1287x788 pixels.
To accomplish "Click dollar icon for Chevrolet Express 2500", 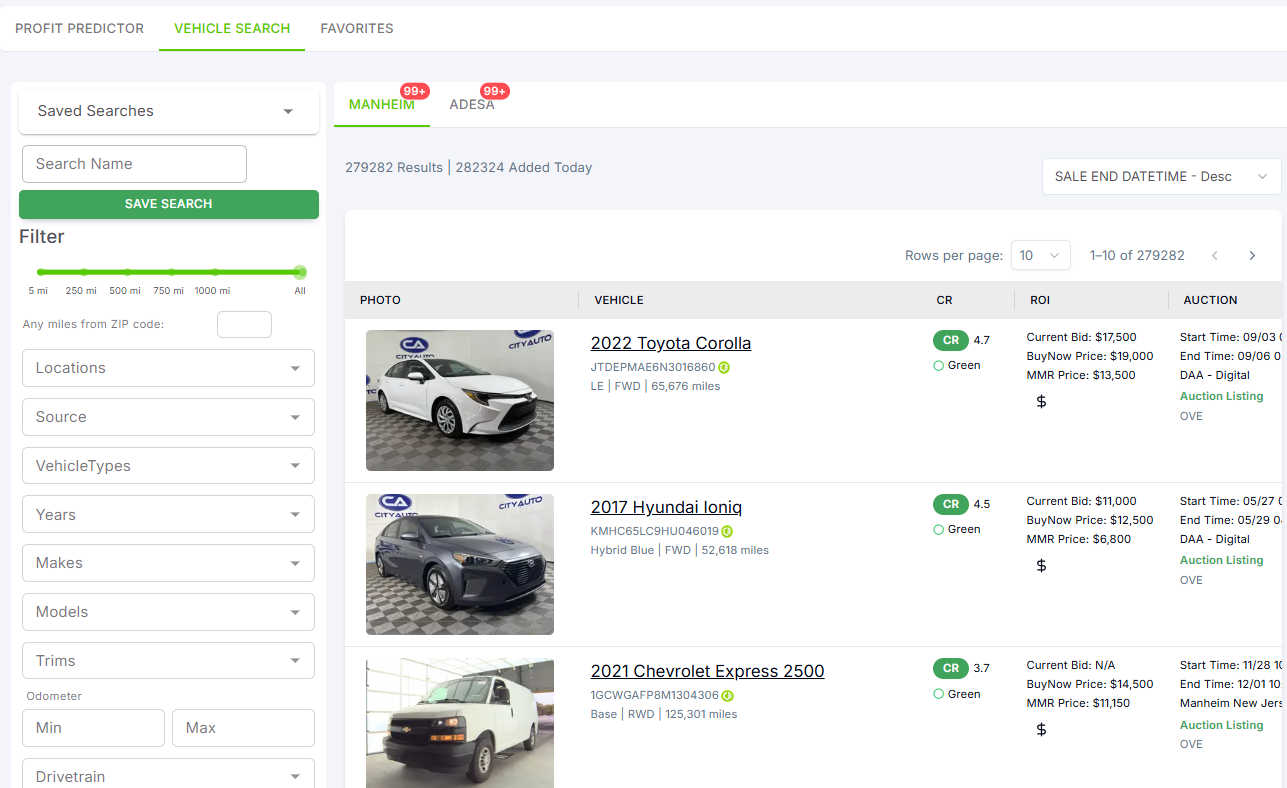I will click(1041, 730).
